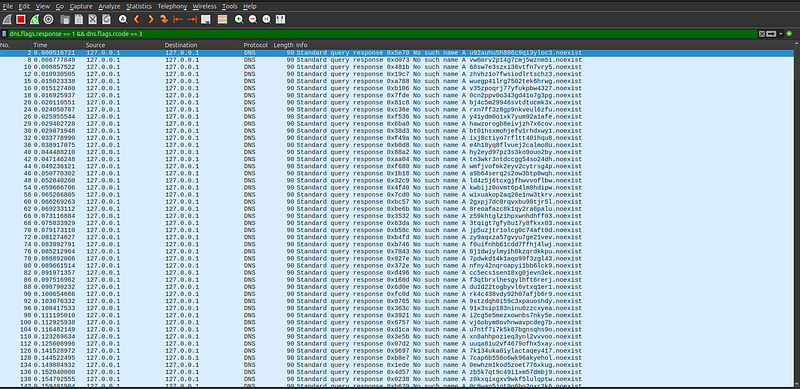Viewport: 800px width, 389px height.
Task: Sort by the No. column header
Action: pyautogui.click(x=15, y=45)
